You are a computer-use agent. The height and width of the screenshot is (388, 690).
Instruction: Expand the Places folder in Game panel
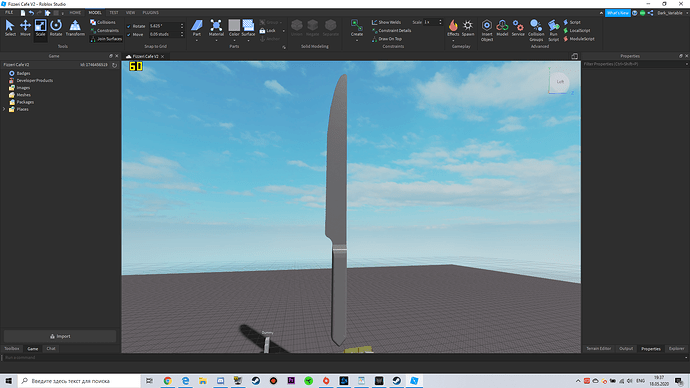pos(4,109)
